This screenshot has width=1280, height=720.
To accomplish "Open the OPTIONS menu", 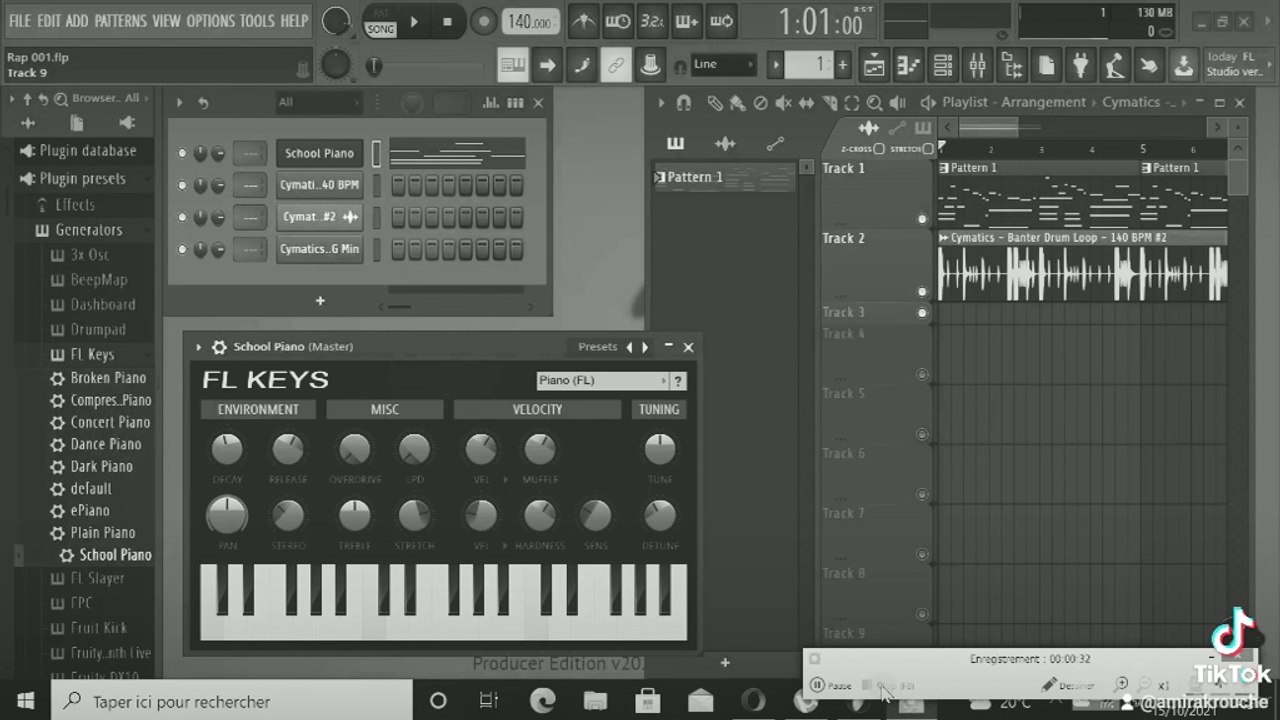I will click(210, 21).
